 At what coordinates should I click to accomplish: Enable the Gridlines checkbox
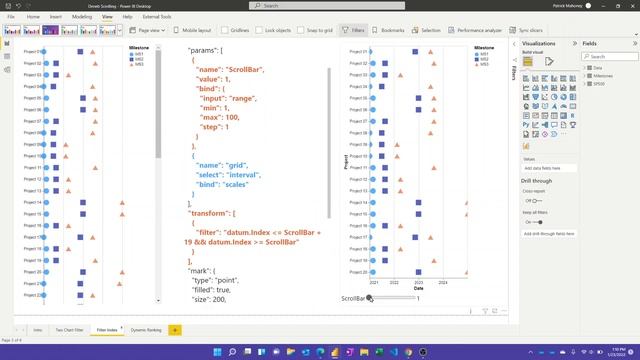pyautogui.click(x=224, y=30)
